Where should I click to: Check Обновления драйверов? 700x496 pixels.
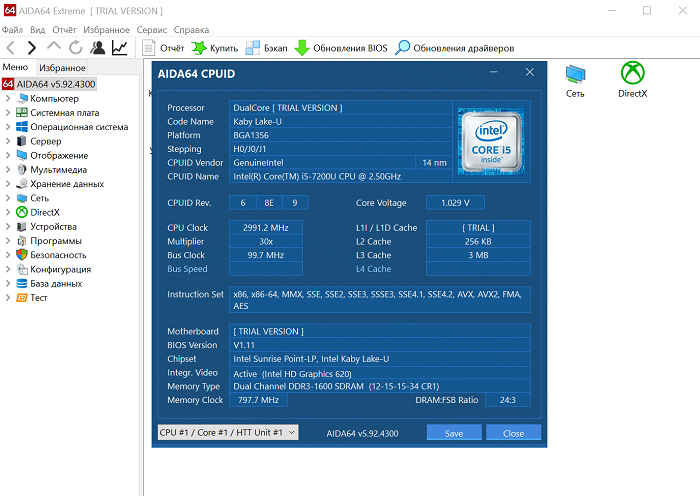[454, 48]
